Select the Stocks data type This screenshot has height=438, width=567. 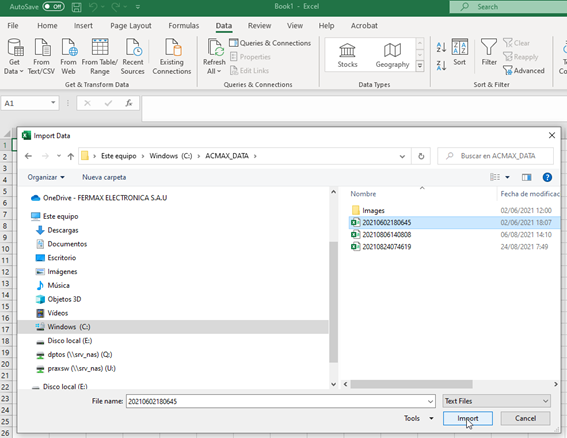pyautogui.click(x=348, y=55)
